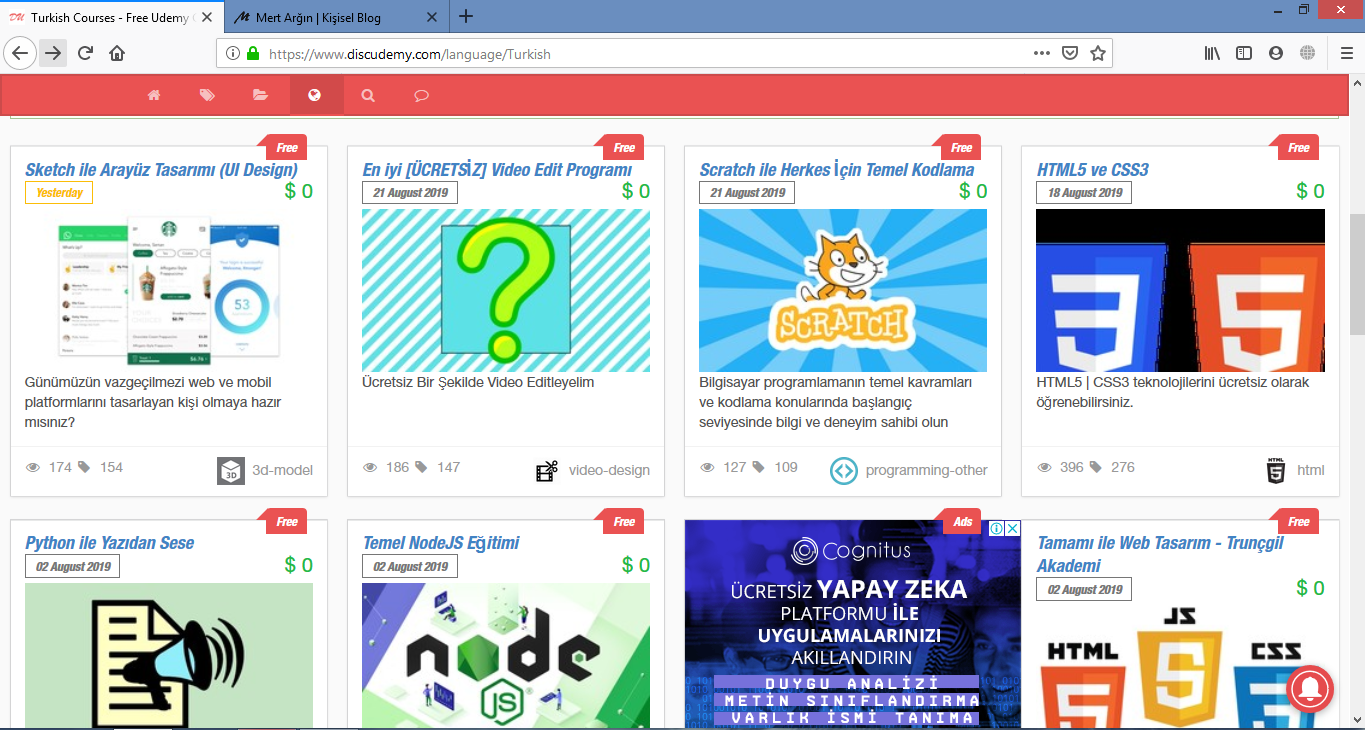Viewport: 1365px width, 730px height.
Task: Click the Ads ribbon on Cognitus card
Action: coord(962,521)
